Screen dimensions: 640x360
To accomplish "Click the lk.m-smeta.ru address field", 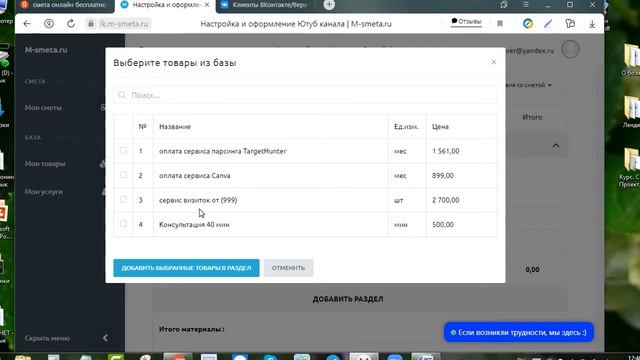I will [x=124, y=24].
